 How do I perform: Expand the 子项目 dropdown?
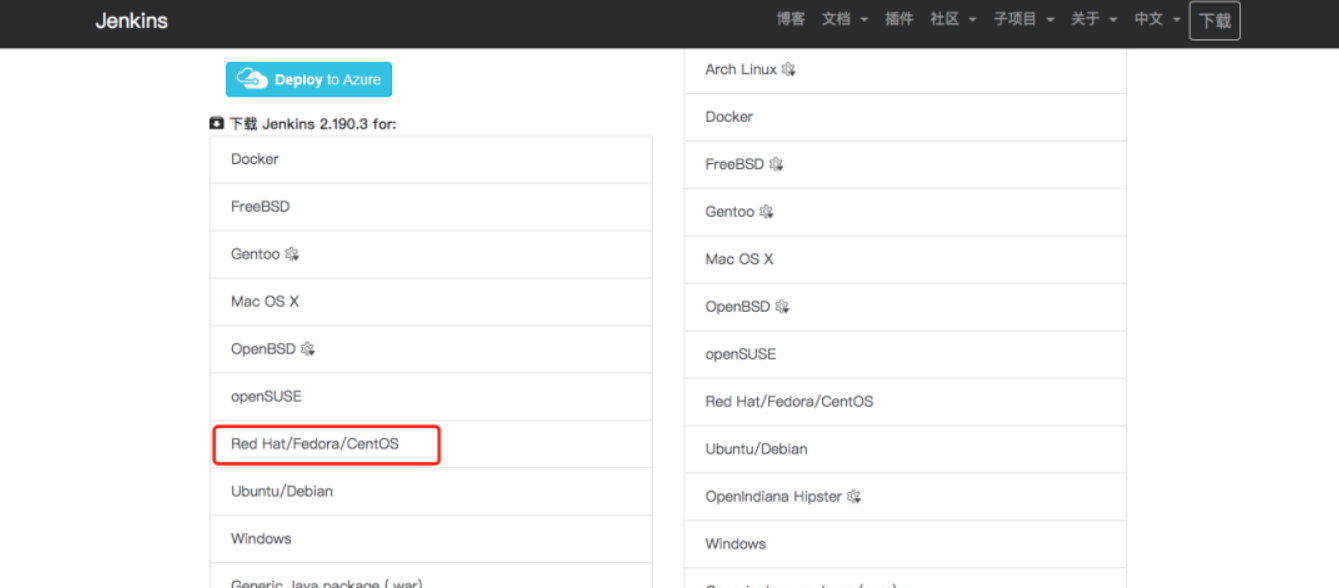pyautogui.click(x=1017, y=18)
